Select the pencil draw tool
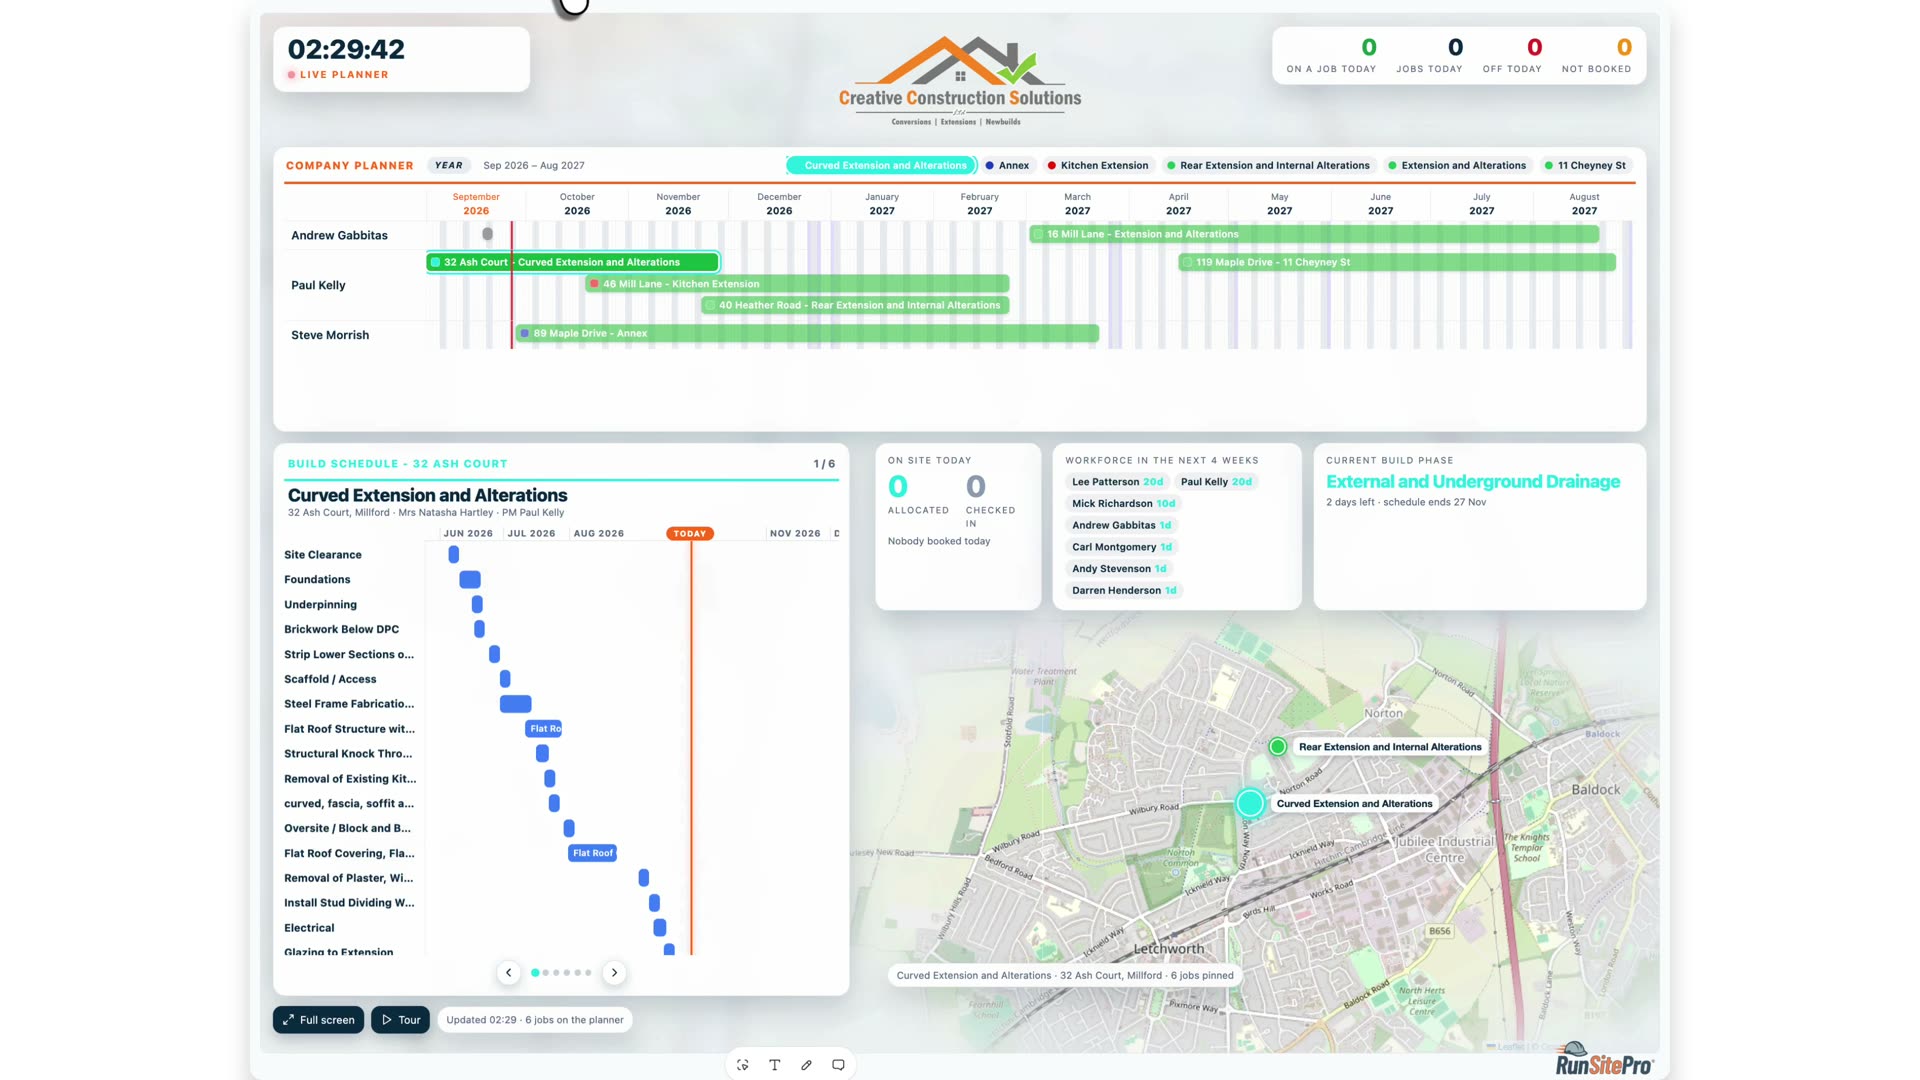The height and width of the screenshot is (1080, 1920). click(x=806, y=1065)
